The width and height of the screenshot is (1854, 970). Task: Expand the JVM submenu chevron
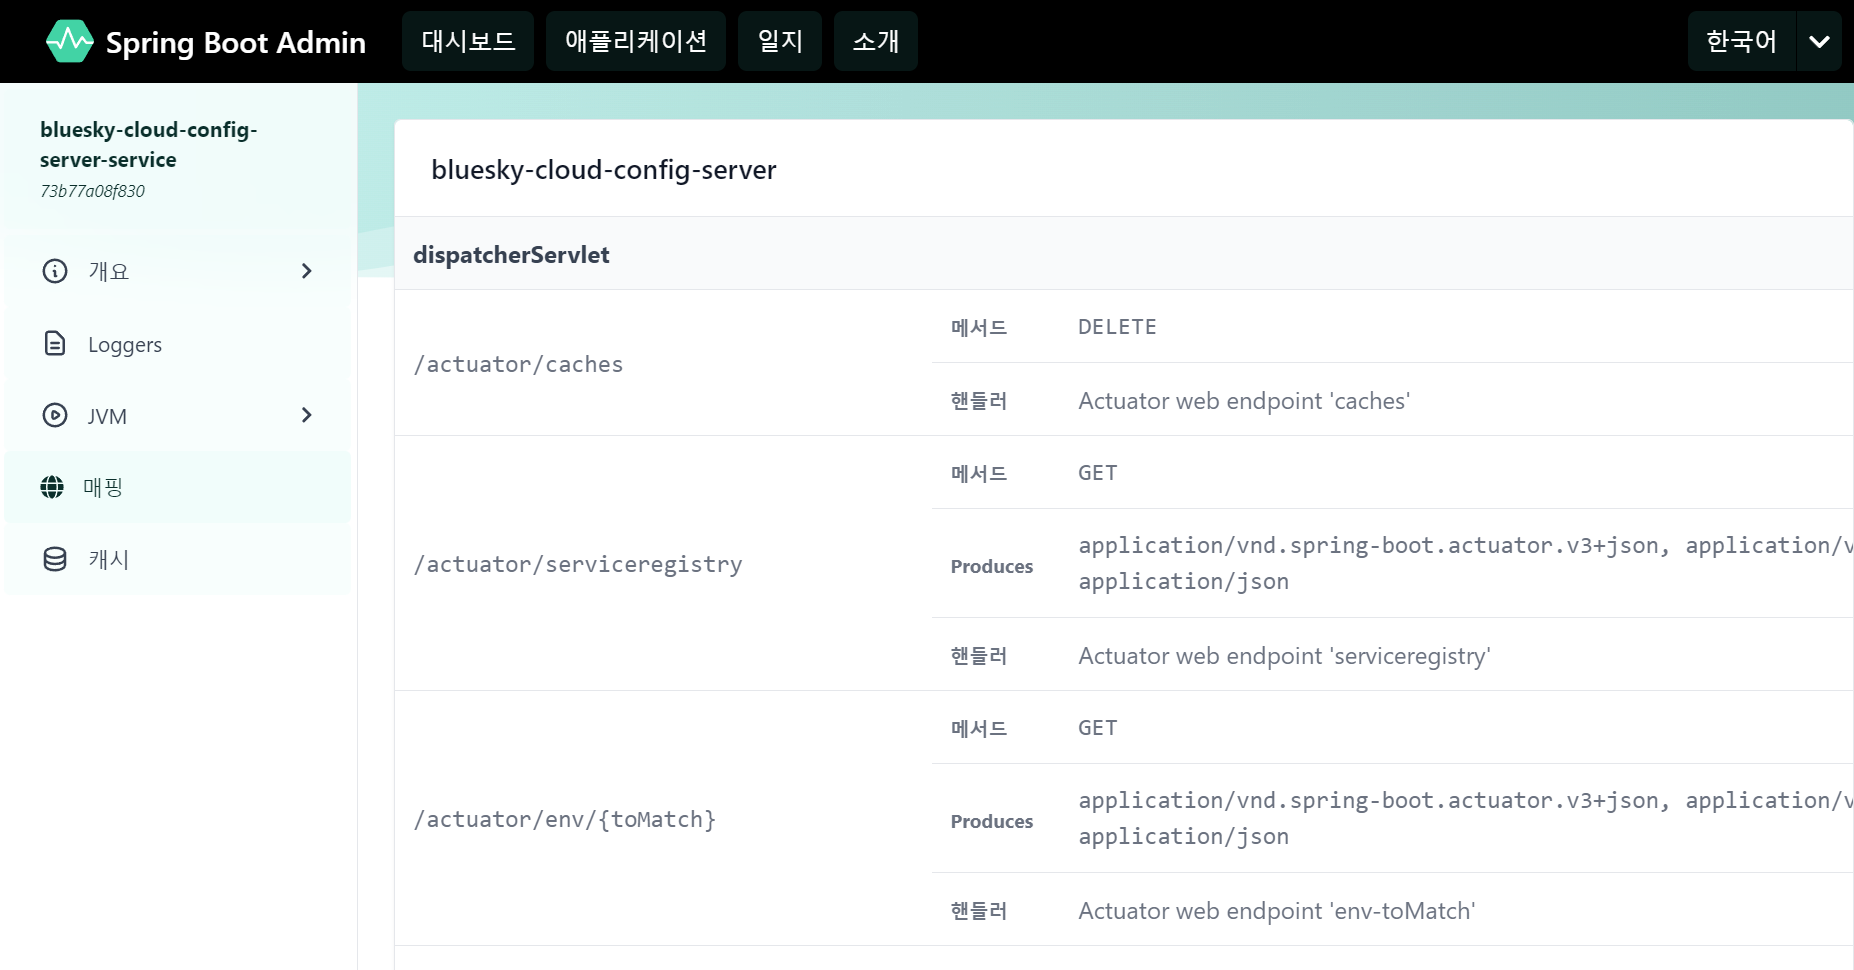tap(307, 415)
